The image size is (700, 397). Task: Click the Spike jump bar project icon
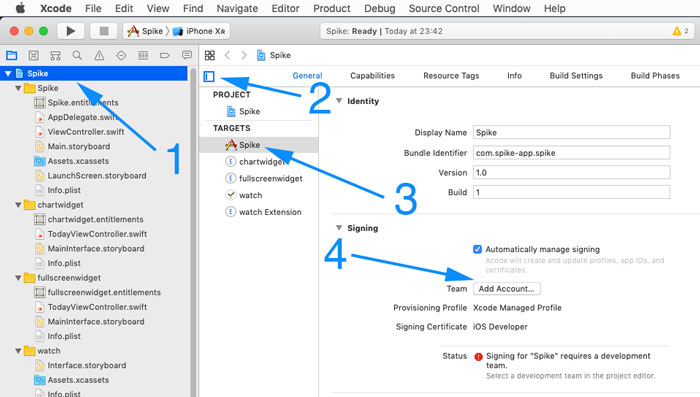pyautogui.click(x=261, y=55)
